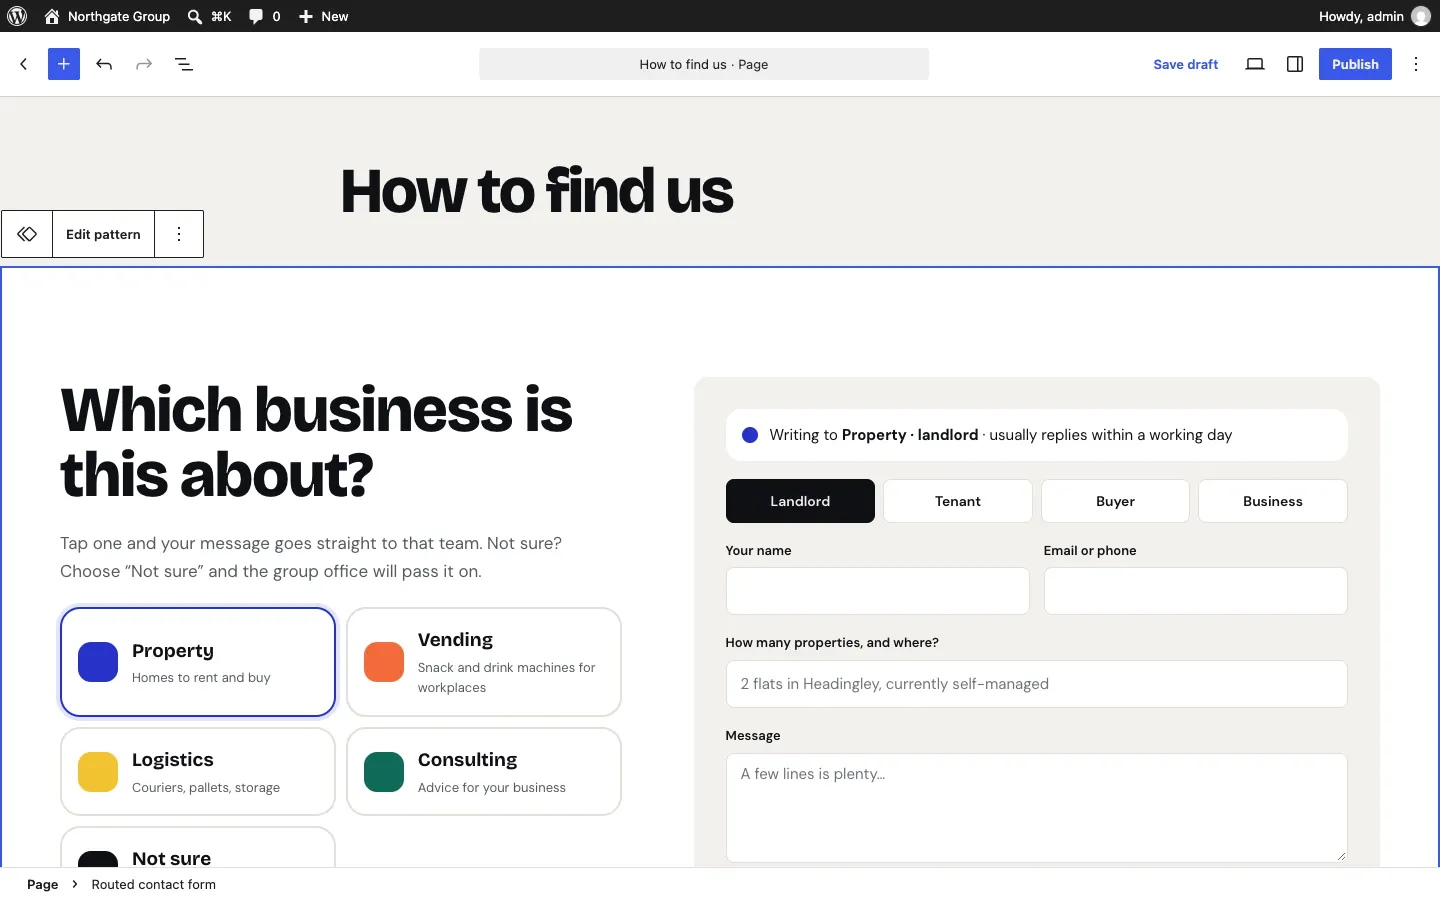Open the comments bubble in admin bar

(x=264, y=16)
